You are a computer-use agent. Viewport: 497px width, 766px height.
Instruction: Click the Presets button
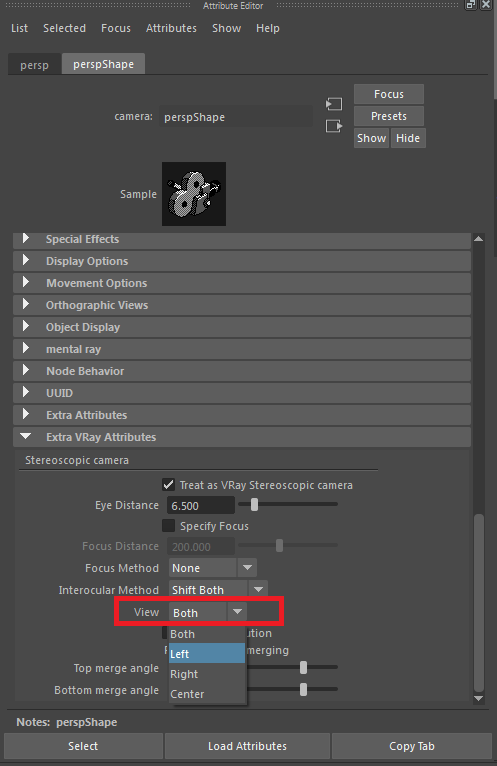coord(389,116)
